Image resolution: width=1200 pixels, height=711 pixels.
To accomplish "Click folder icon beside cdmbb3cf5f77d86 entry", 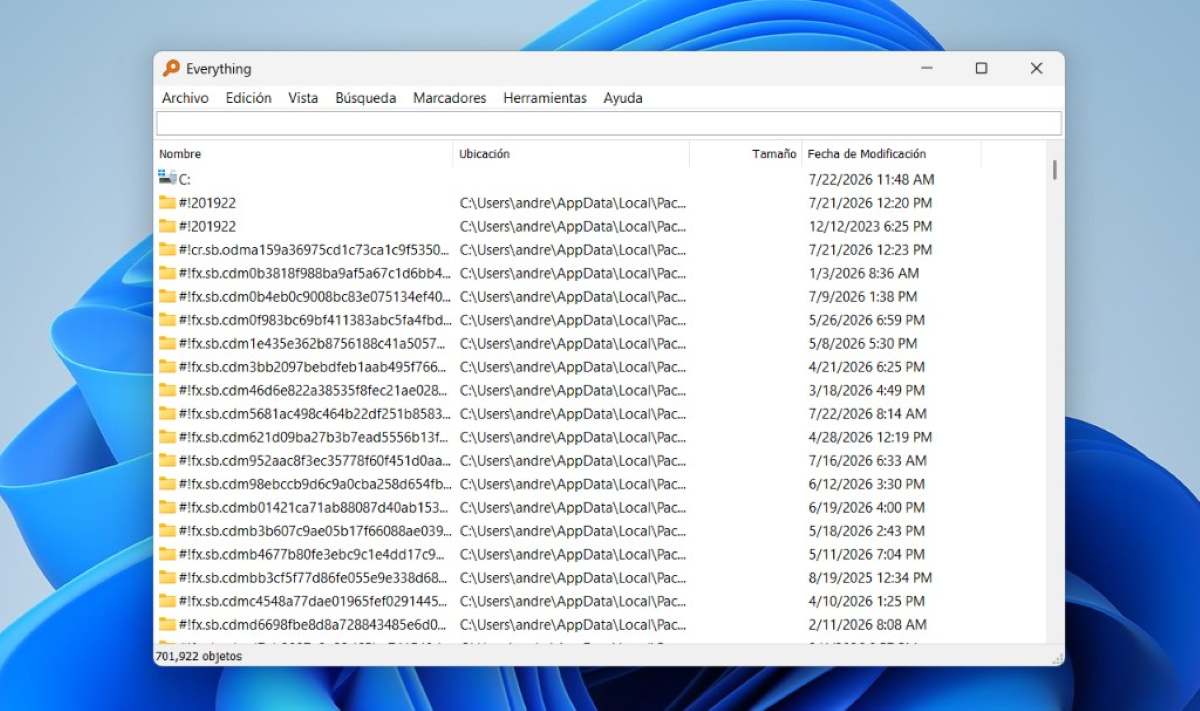I will pyautogui.click(x=167, y=578).
